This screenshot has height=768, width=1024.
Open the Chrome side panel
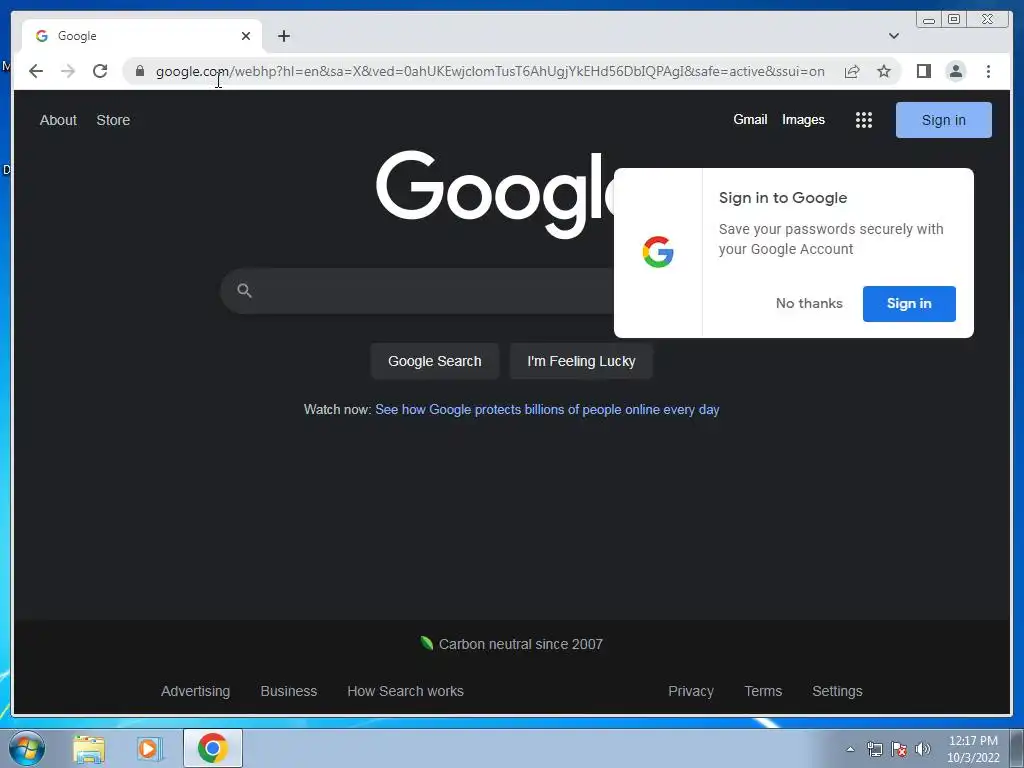[x=923, y=71]
